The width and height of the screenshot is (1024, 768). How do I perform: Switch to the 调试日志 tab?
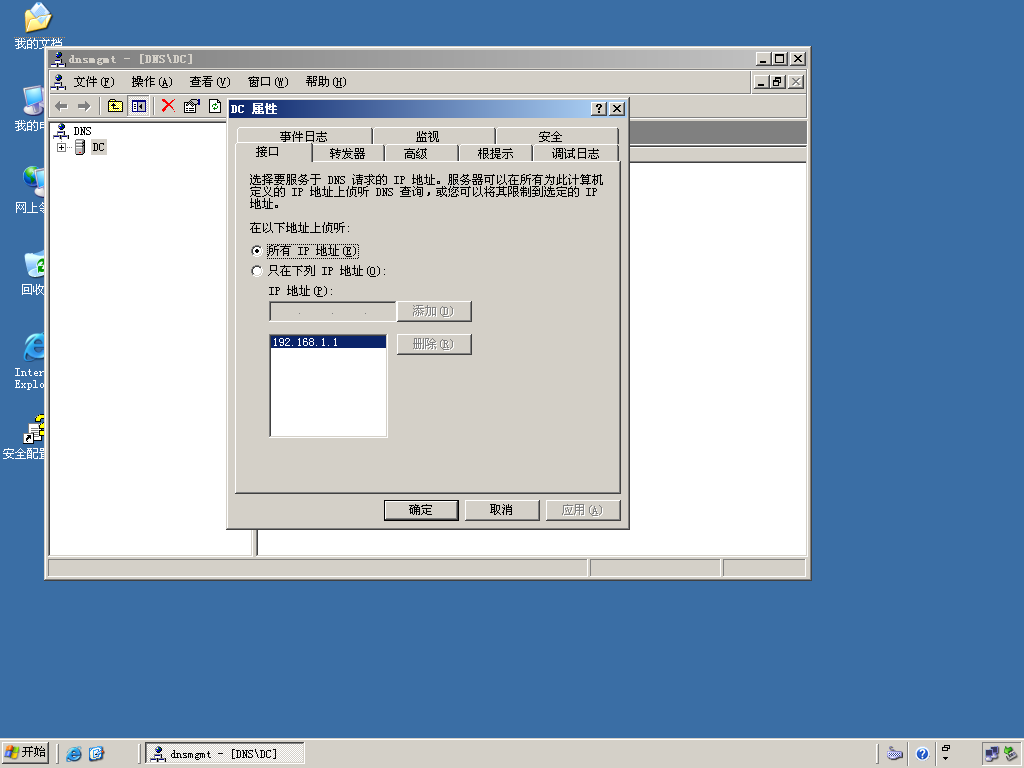575,153
